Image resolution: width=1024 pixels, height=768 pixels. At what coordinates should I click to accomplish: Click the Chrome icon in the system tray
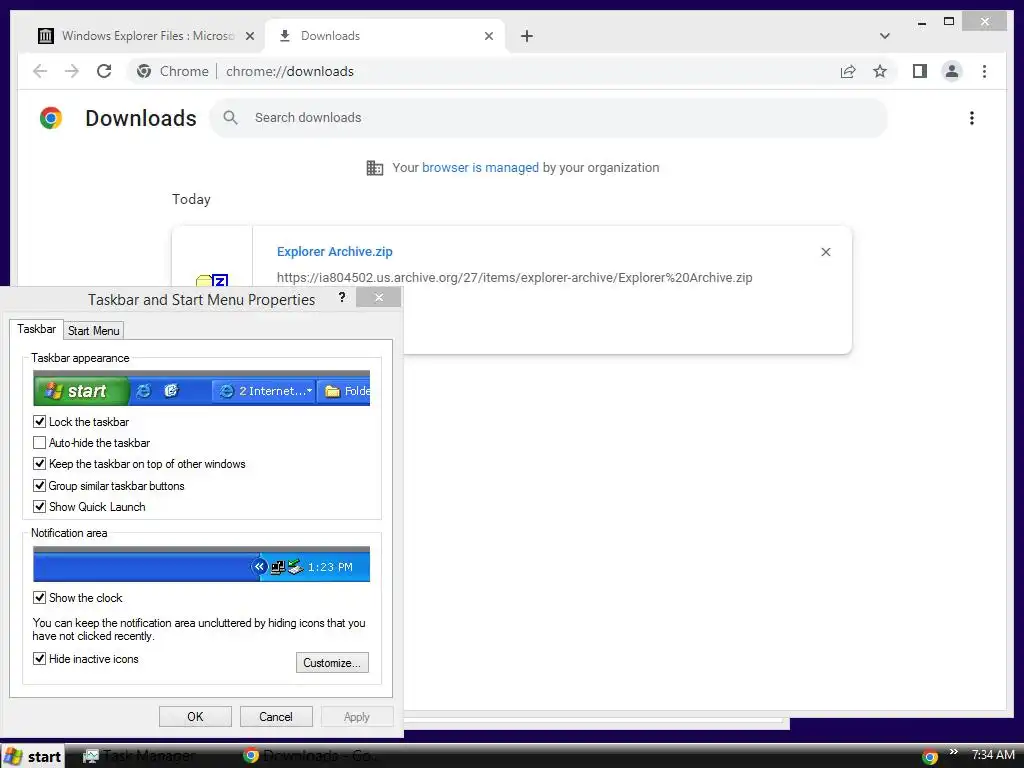(929, 758)
